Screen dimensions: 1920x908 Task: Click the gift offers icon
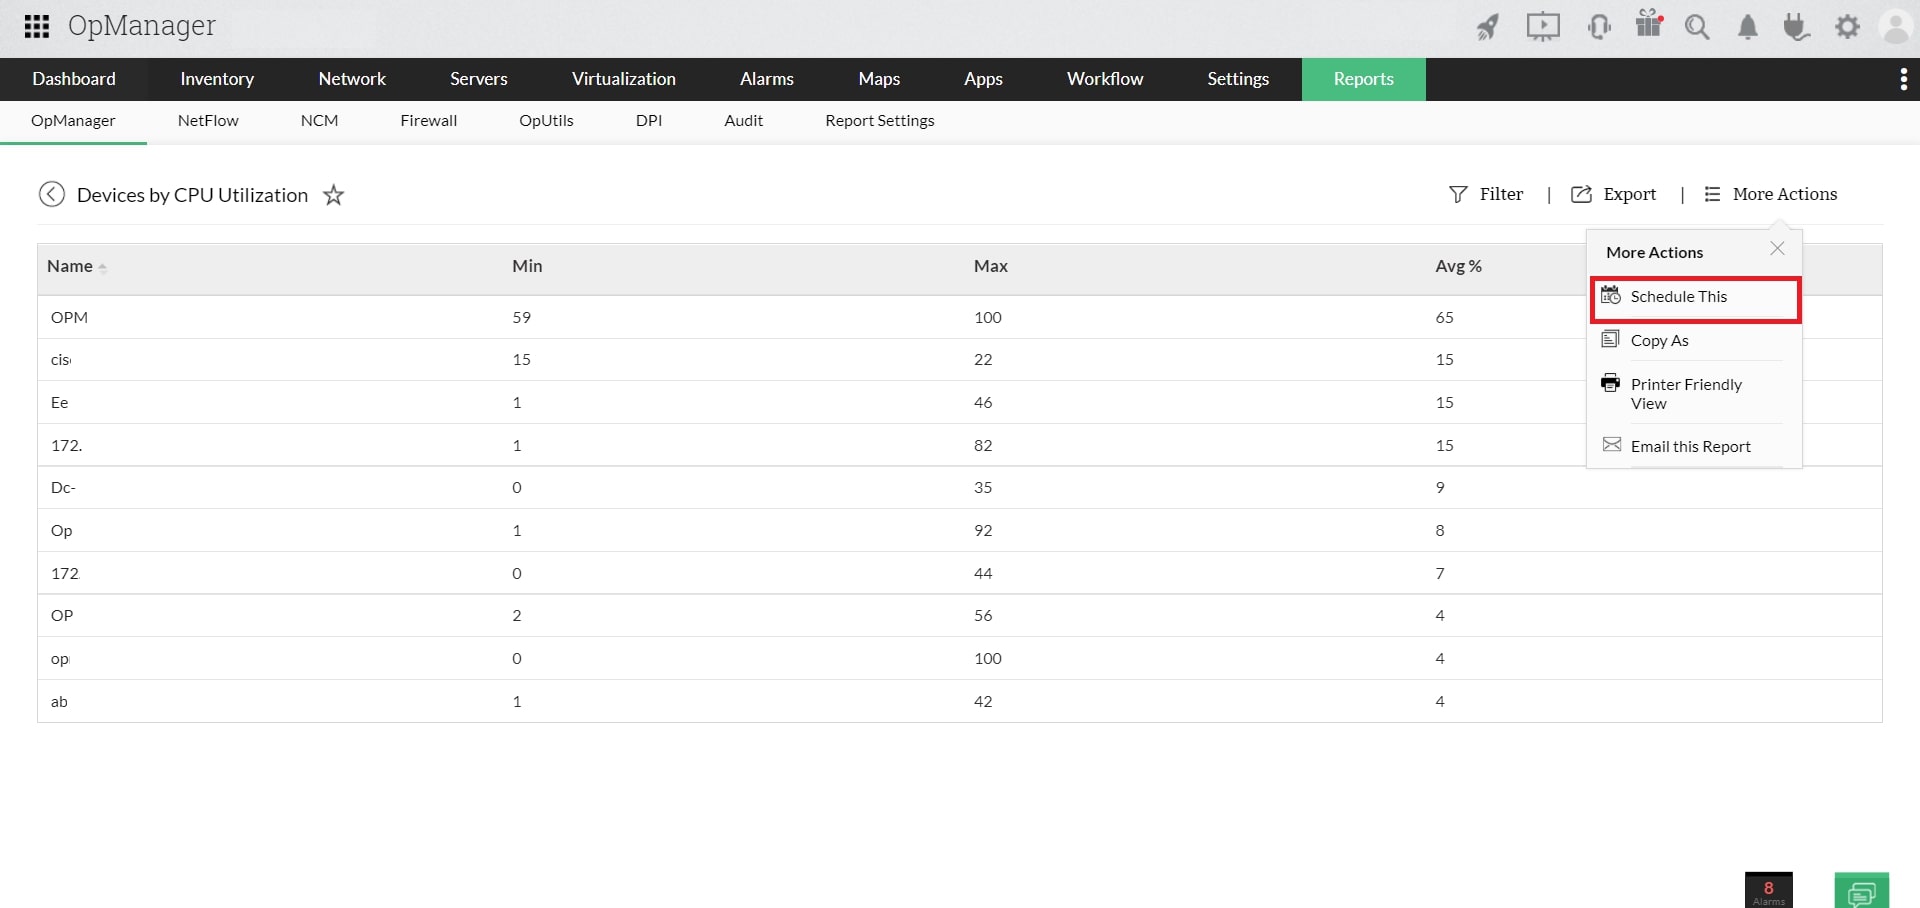pyautogui.click(x=1648, y=27)
